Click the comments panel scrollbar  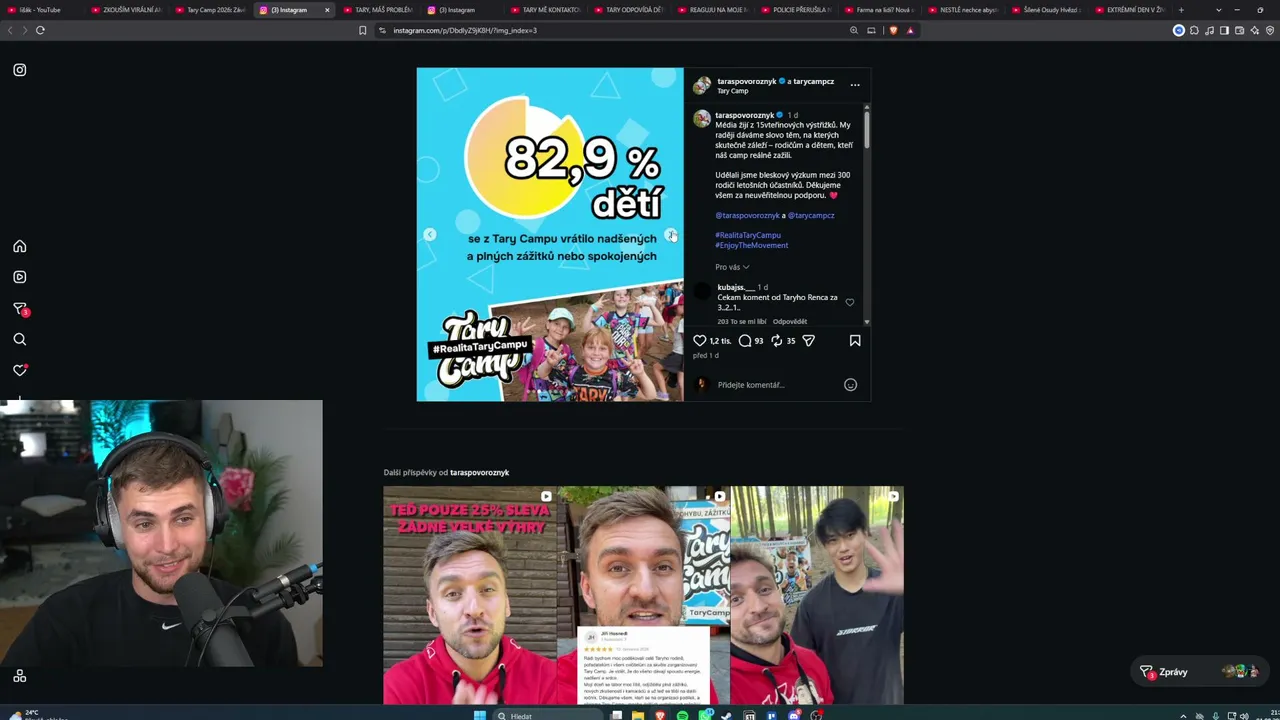pos(867,129)
